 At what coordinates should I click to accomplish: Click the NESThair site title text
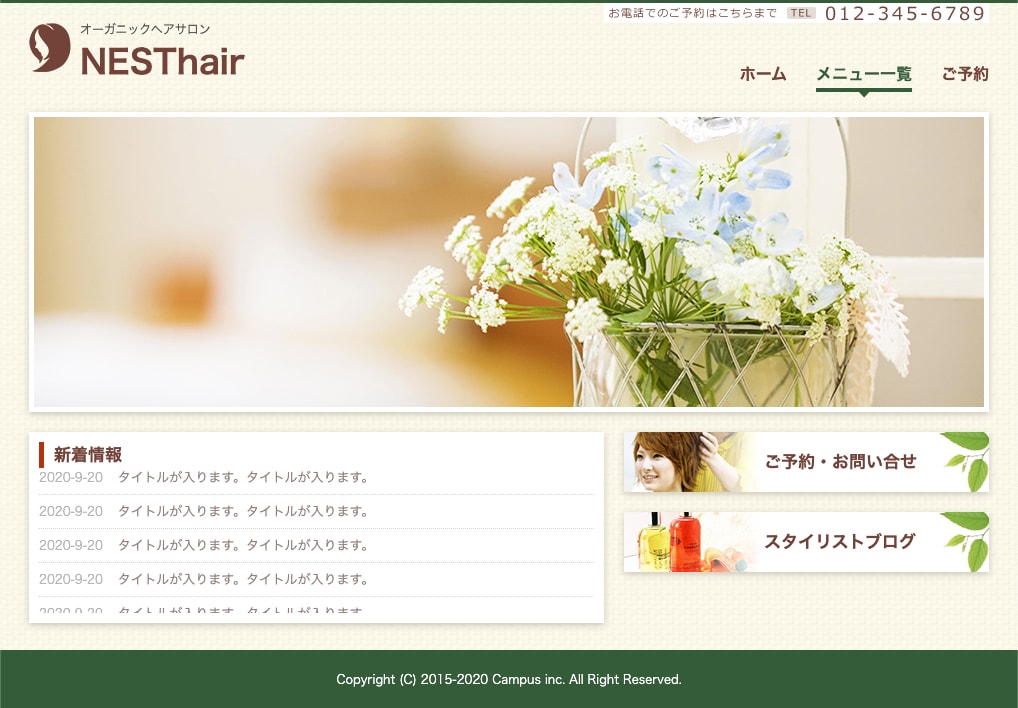pyautogui.click(x=162, y=62)
